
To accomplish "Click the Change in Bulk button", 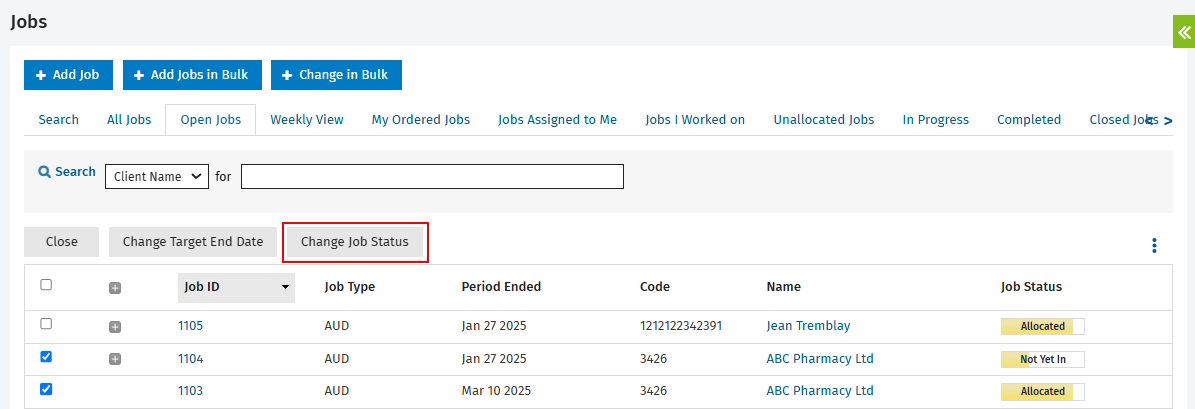I will (336, 75).
